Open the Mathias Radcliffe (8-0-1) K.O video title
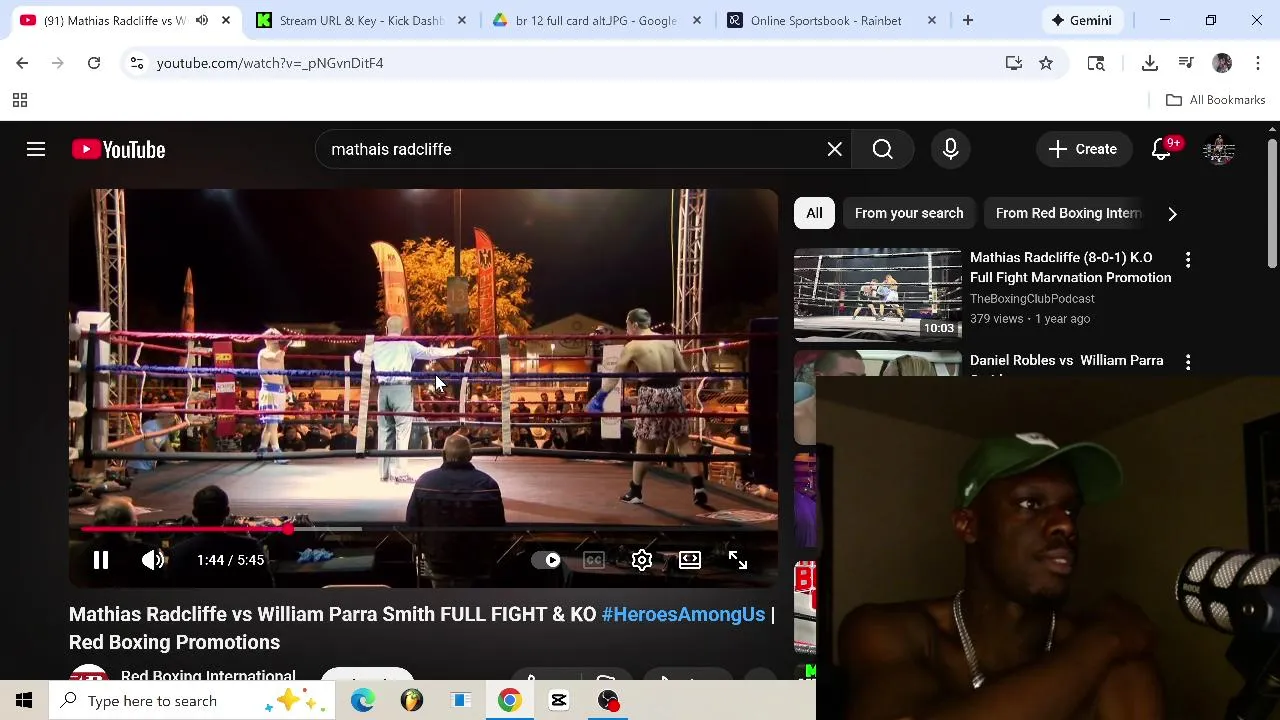The image size is (1280, 720). [x=1070, y=267]
